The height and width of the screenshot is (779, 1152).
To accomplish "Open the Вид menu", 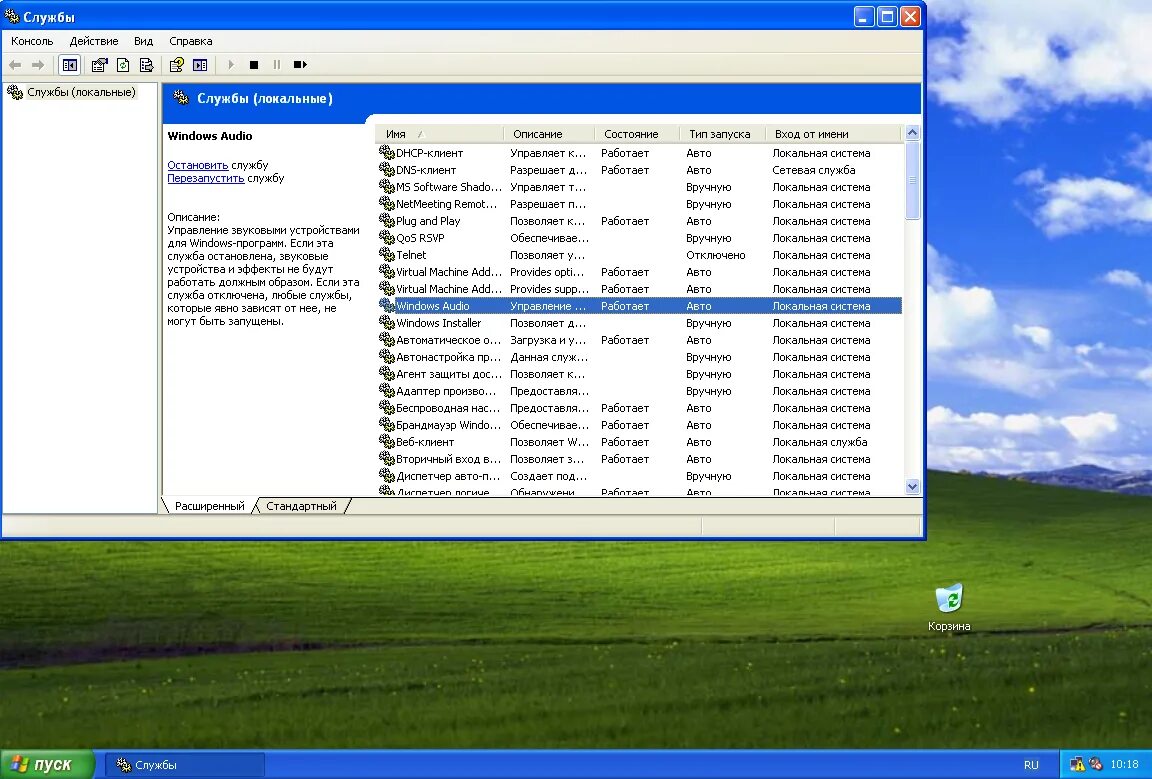I will point(143,41).
